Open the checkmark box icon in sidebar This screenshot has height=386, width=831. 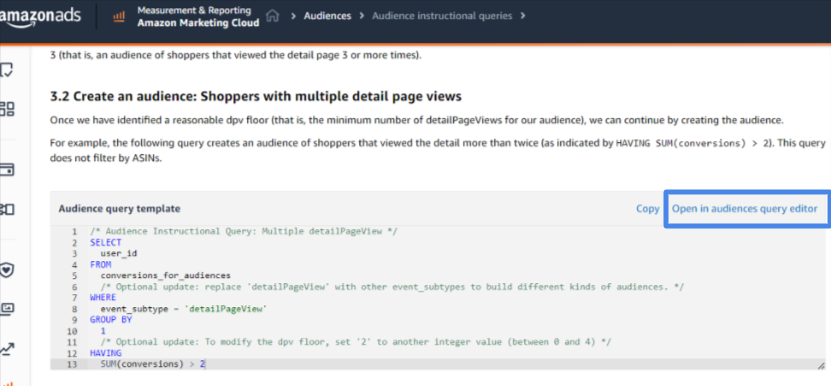coord(7,70)
